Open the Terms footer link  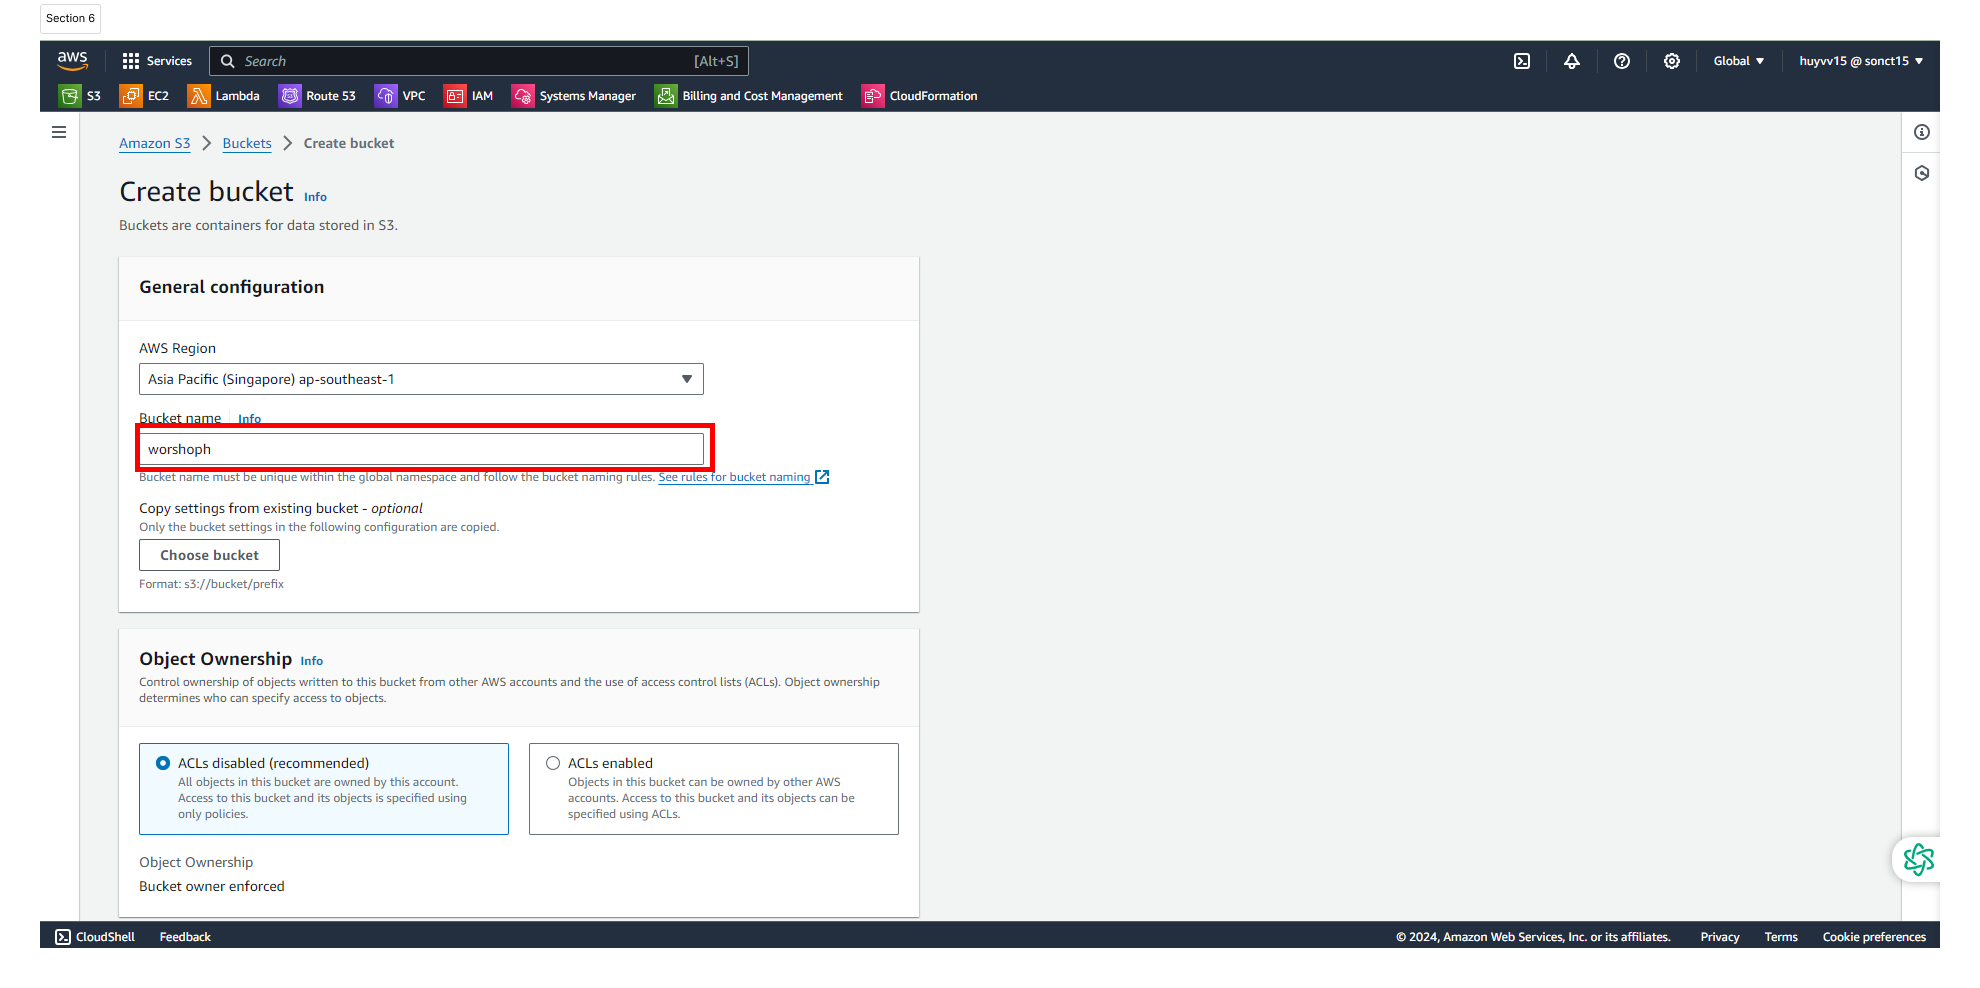pyautogui.click(x=1781, y=937)
